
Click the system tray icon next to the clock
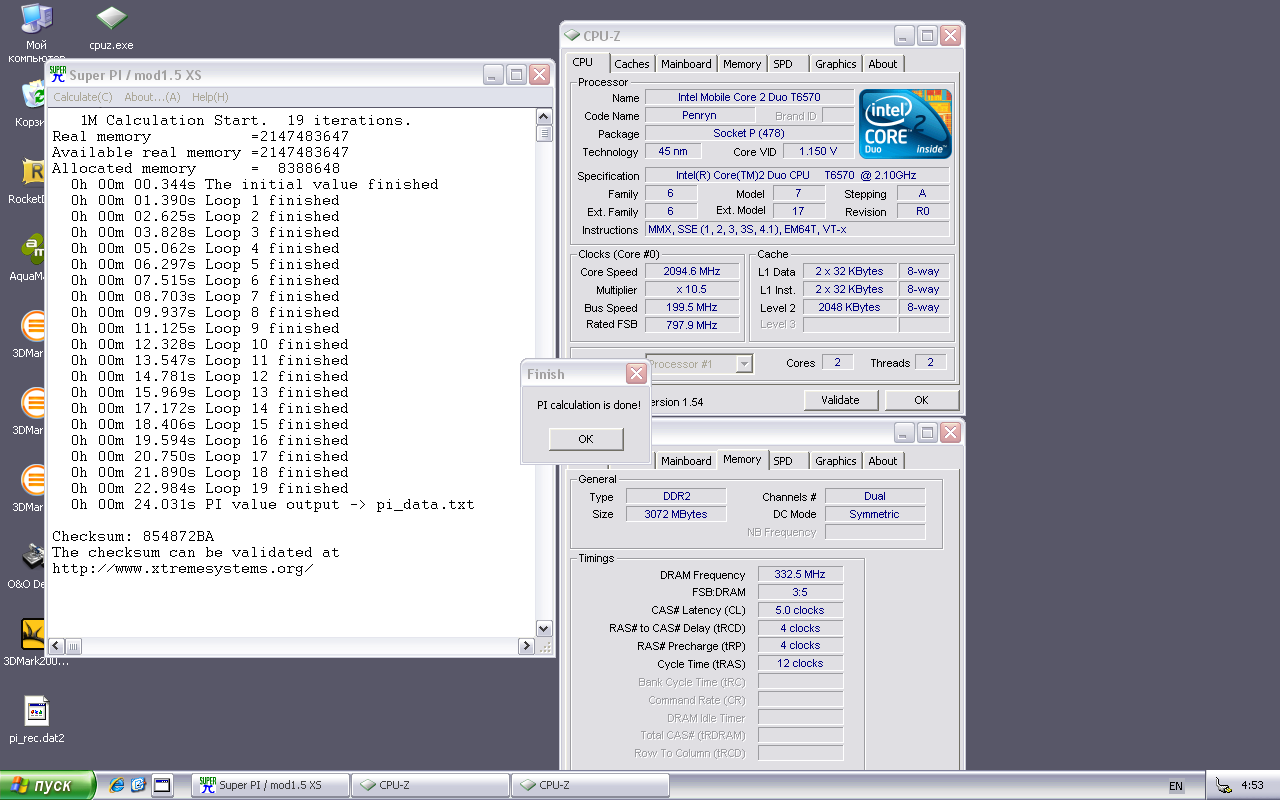point(1224,785)
